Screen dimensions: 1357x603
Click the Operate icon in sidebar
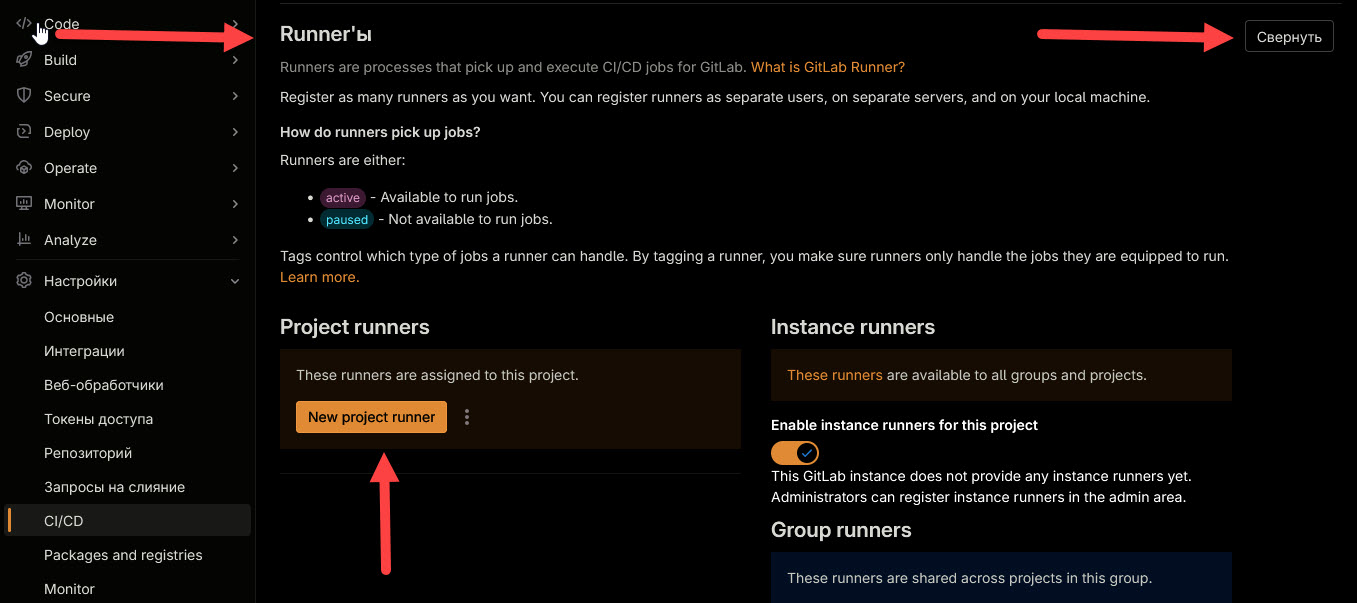click(x=24, y=168)
